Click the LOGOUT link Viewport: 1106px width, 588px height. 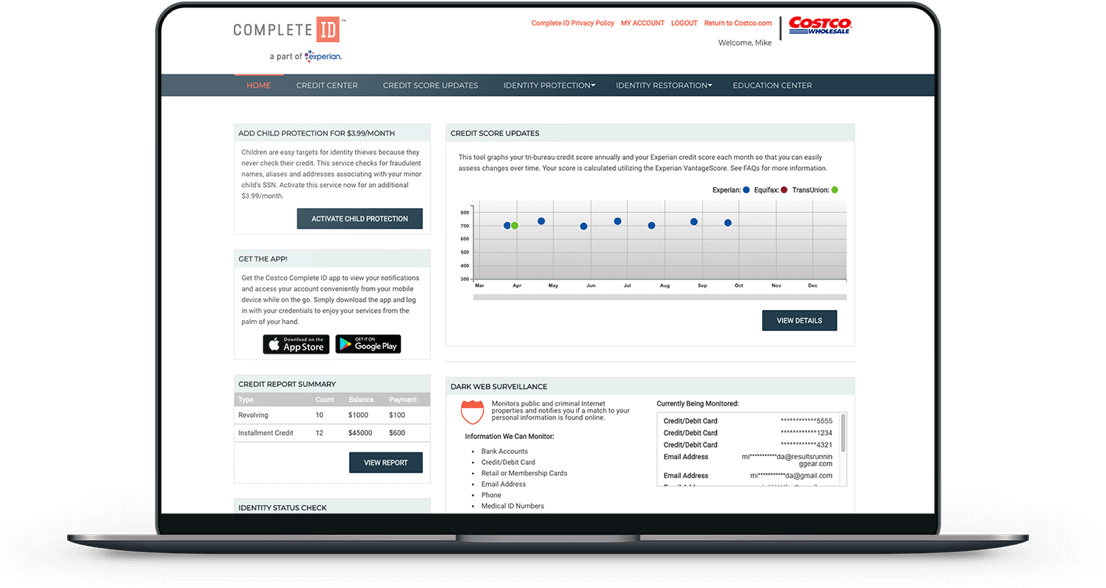(684, 22)
